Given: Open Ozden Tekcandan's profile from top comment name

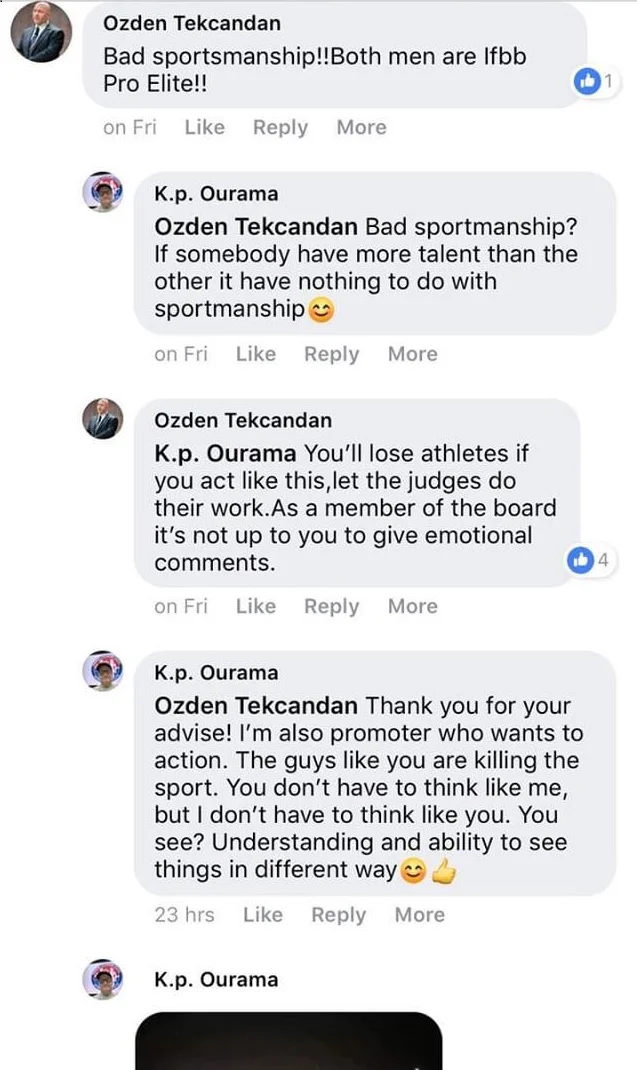Looking at the screenshot, I should [192, 23].
